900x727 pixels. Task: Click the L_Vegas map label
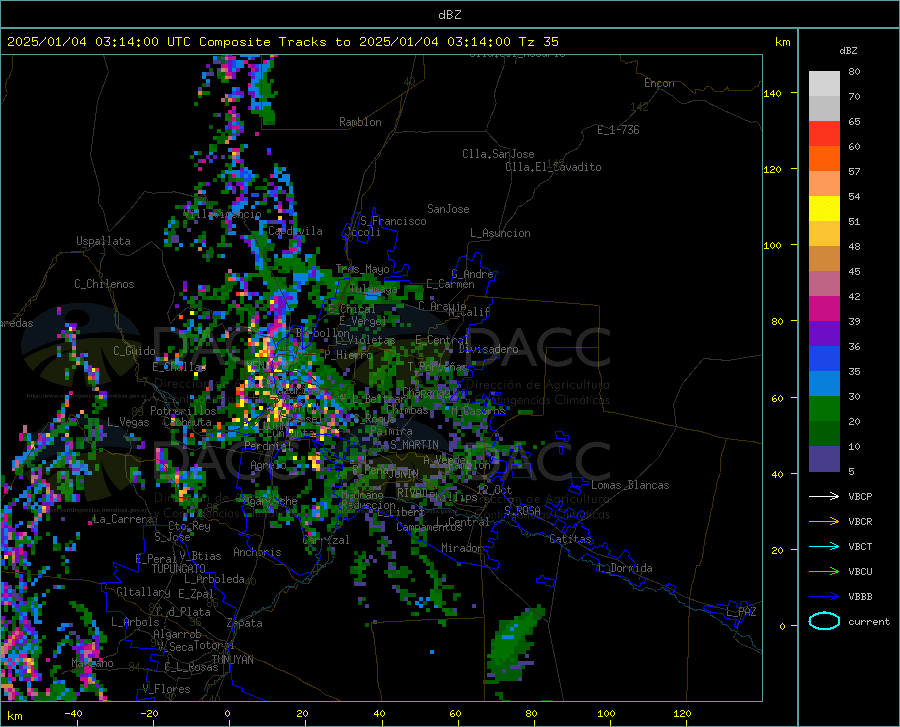[x=128, y=422]
